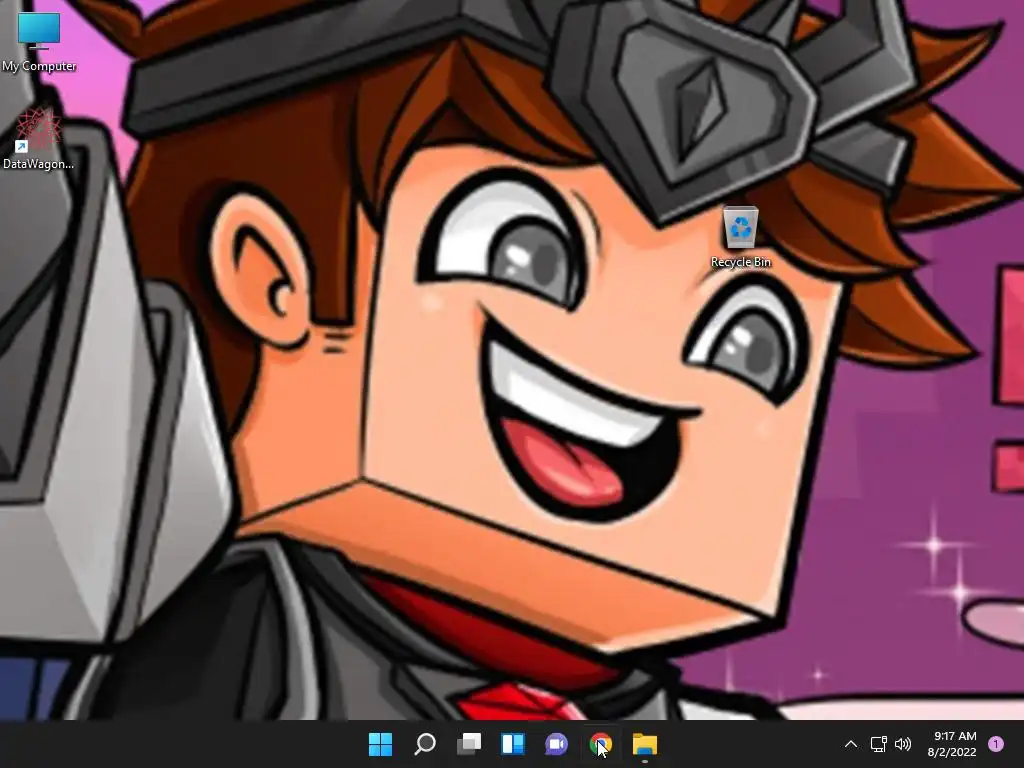Open File Explorer from taskbar

point(645,744)
